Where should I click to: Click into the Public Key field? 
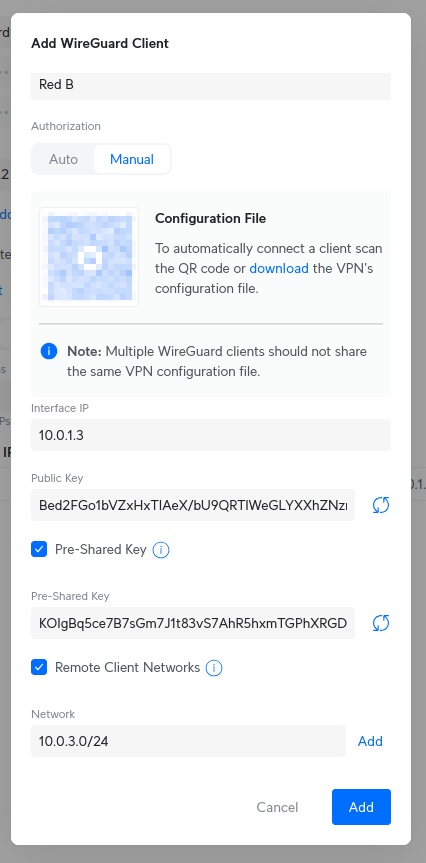coord(193,505)
